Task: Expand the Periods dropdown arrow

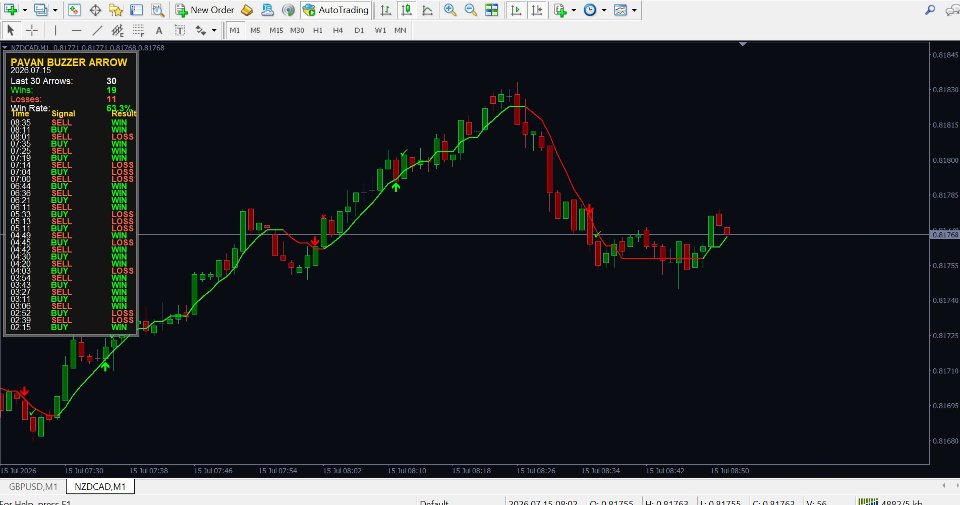Action: (x=604, y=10)
